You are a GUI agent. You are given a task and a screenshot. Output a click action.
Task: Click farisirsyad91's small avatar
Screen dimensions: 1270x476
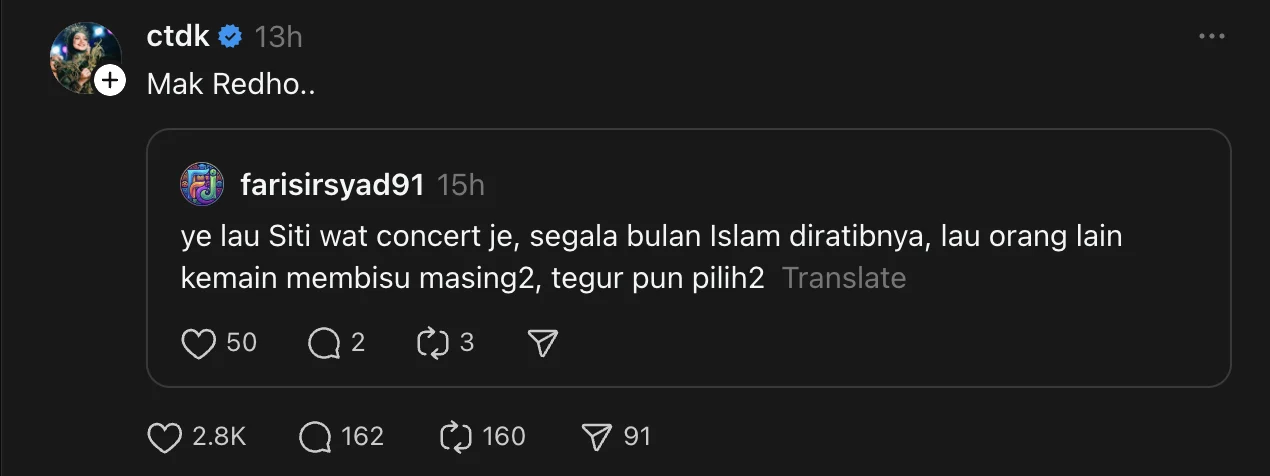[x=202, y=185]
